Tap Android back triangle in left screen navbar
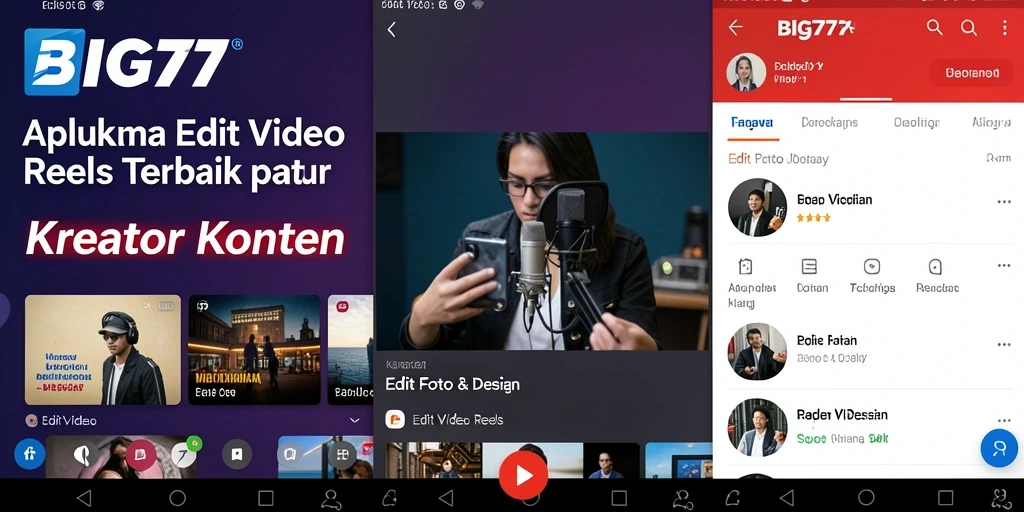The width and height of the screenshot is (1024, 512). point(84,498)
